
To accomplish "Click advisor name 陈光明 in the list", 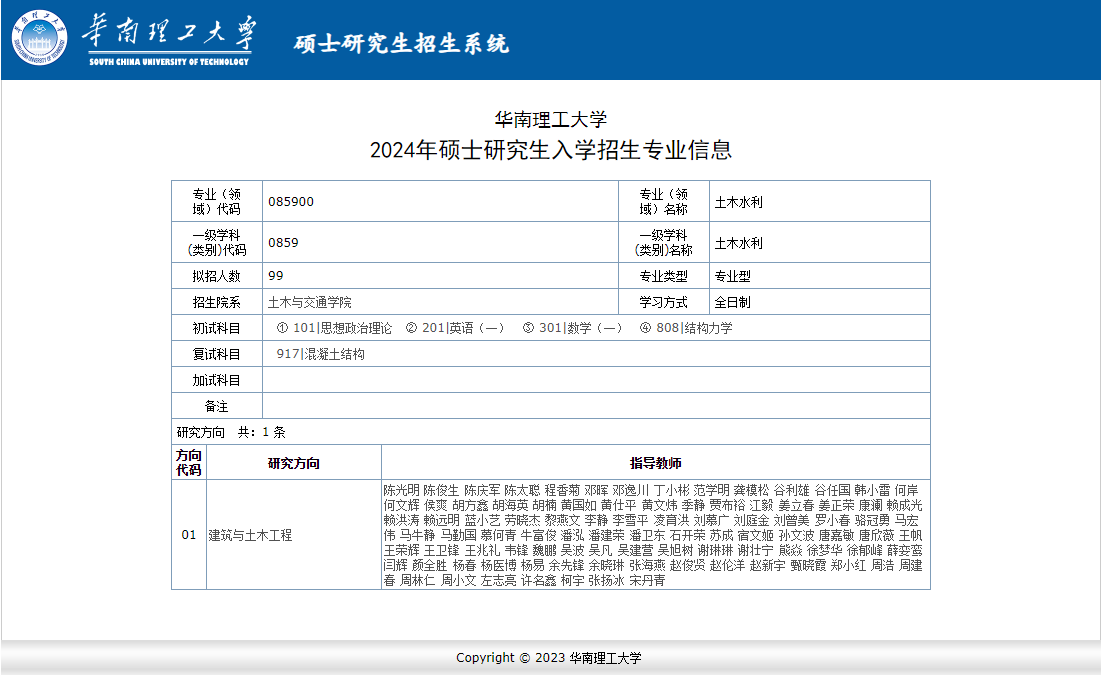I will (401, 490).
